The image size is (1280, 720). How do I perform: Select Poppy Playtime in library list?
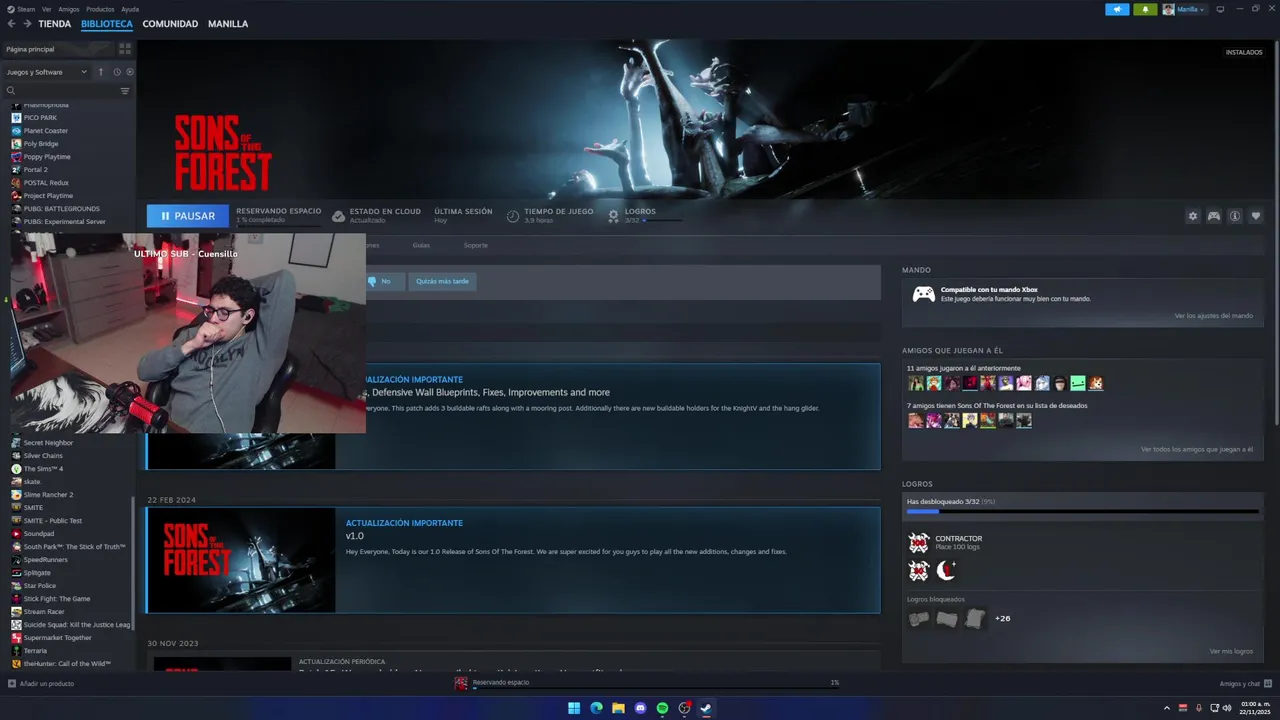[x=47, y=157]
